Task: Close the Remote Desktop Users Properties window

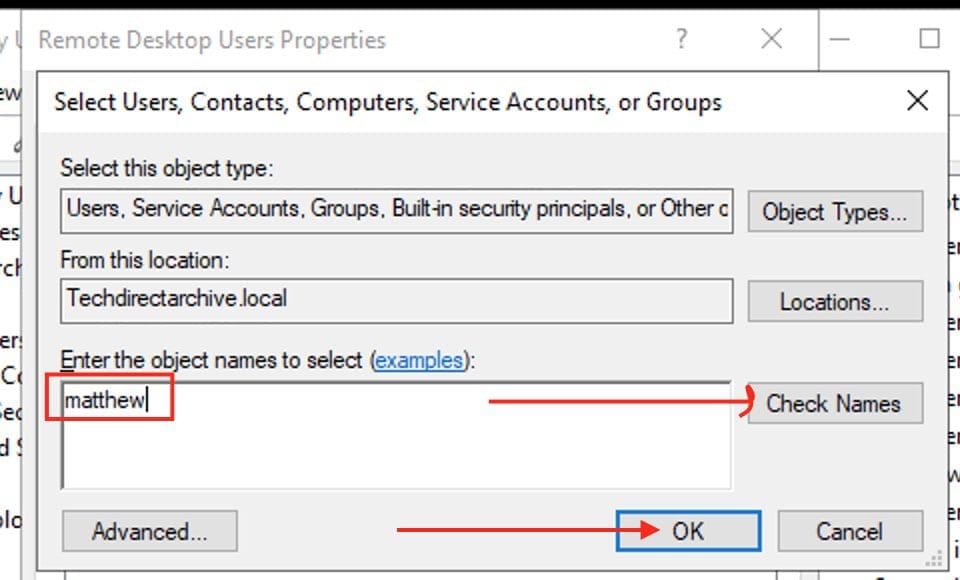Action: click(x=771, y=40)
